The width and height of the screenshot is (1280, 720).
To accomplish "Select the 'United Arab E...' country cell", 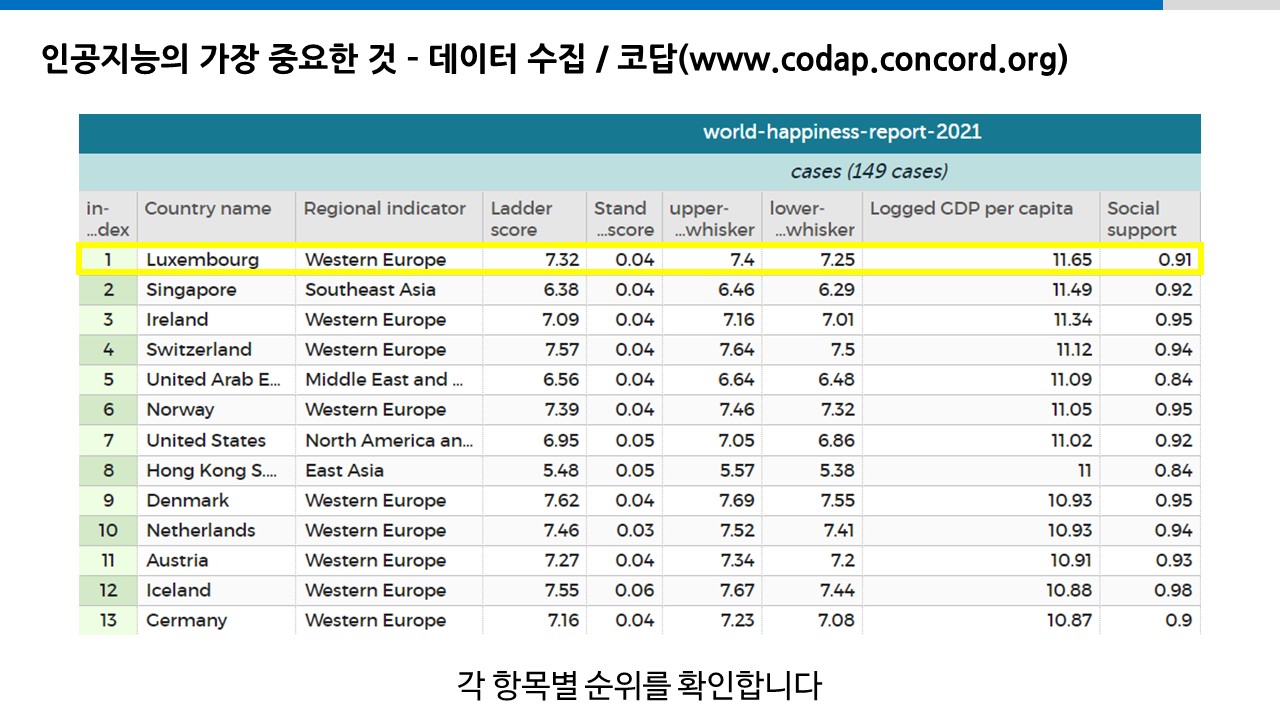I will pos(216,380).
